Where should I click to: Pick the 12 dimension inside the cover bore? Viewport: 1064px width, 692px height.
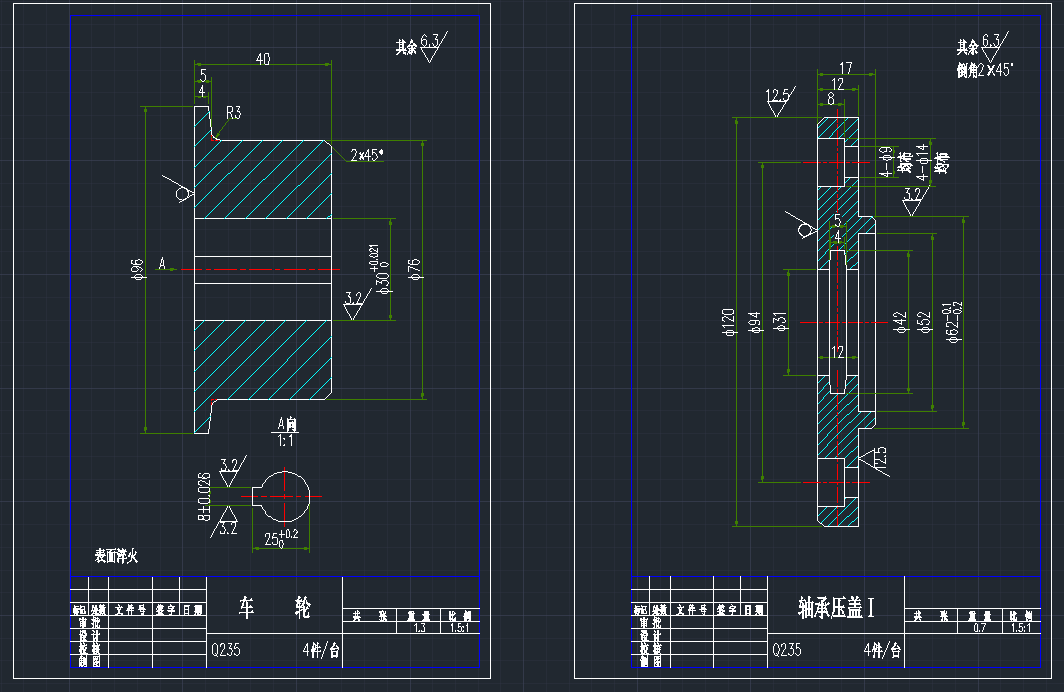tap(837, 352)
